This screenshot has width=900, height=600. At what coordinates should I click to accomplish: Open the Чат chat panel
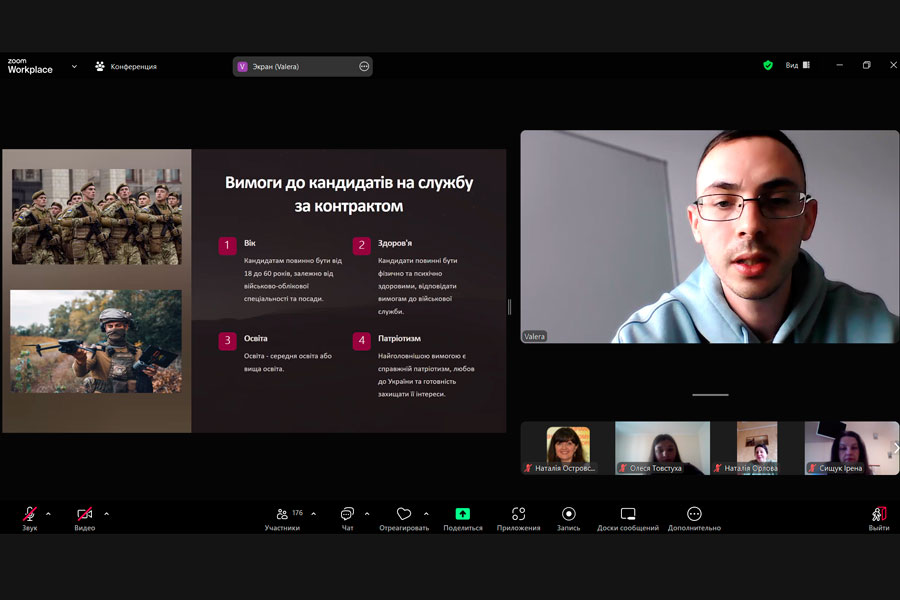[x=347, y=518]
